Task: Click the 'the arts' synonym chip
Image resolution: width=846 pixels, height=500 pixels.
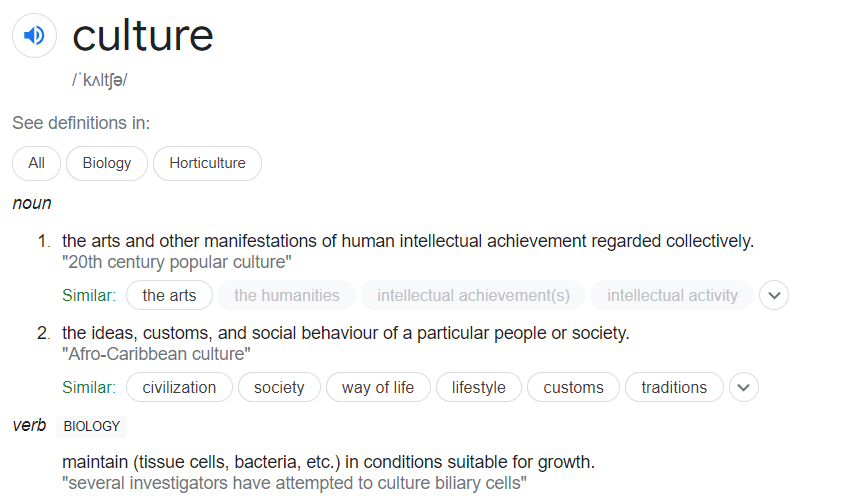Action: tap(169, 295)
